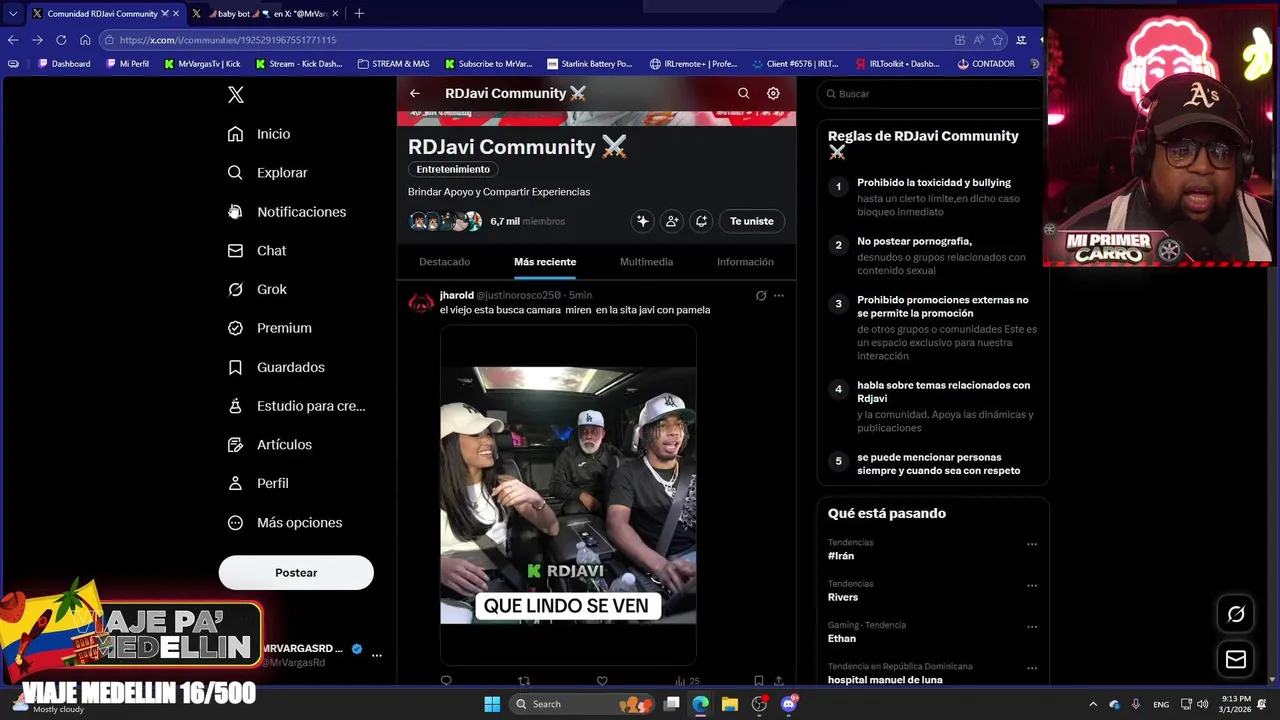
Task: Click the share community icon
Action: click(x=702, y=221)
